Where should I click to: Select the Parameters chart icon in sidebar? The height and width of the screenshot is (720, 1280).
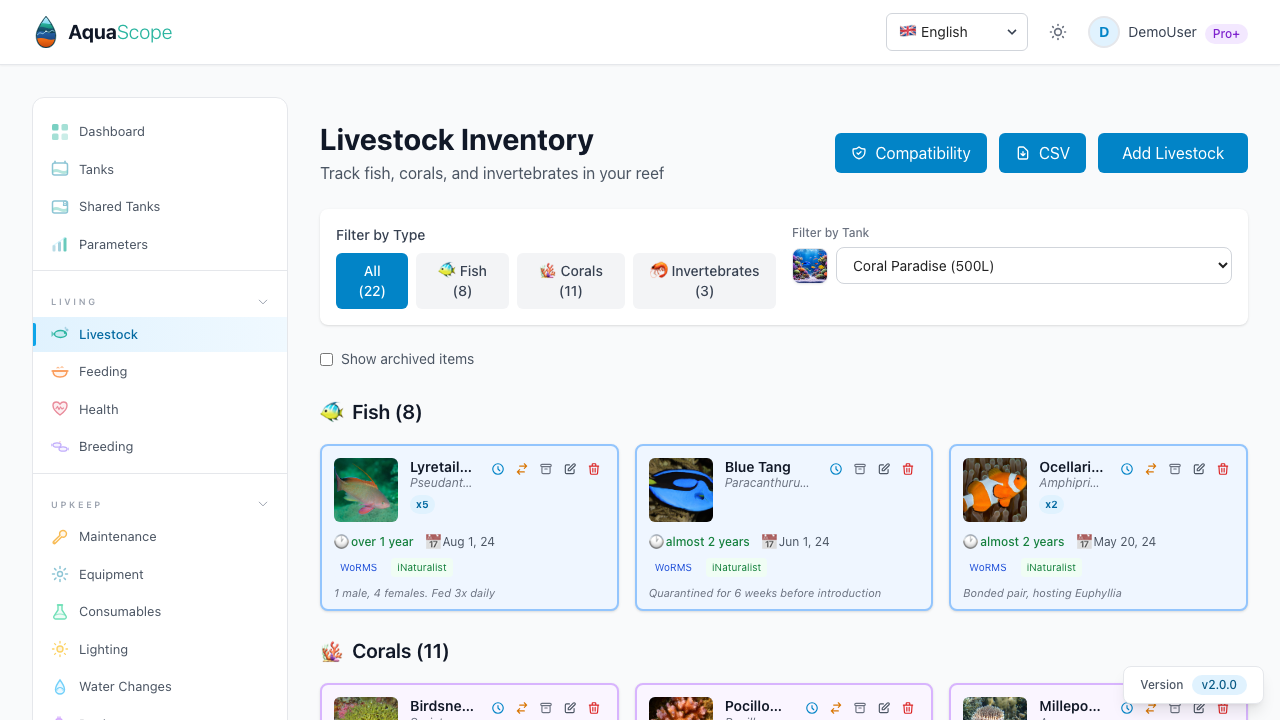point(61,244)
